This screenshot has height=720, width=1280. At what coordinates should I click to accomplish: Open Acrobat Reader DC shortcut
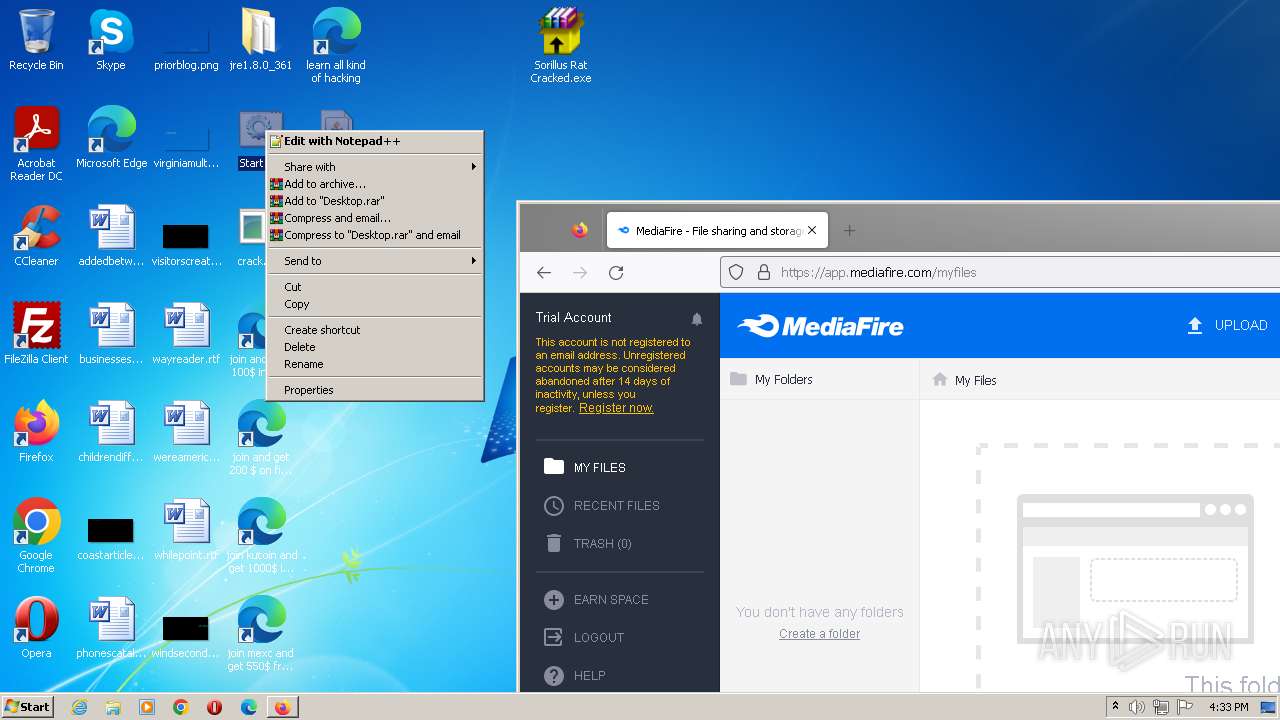(36, 144)
